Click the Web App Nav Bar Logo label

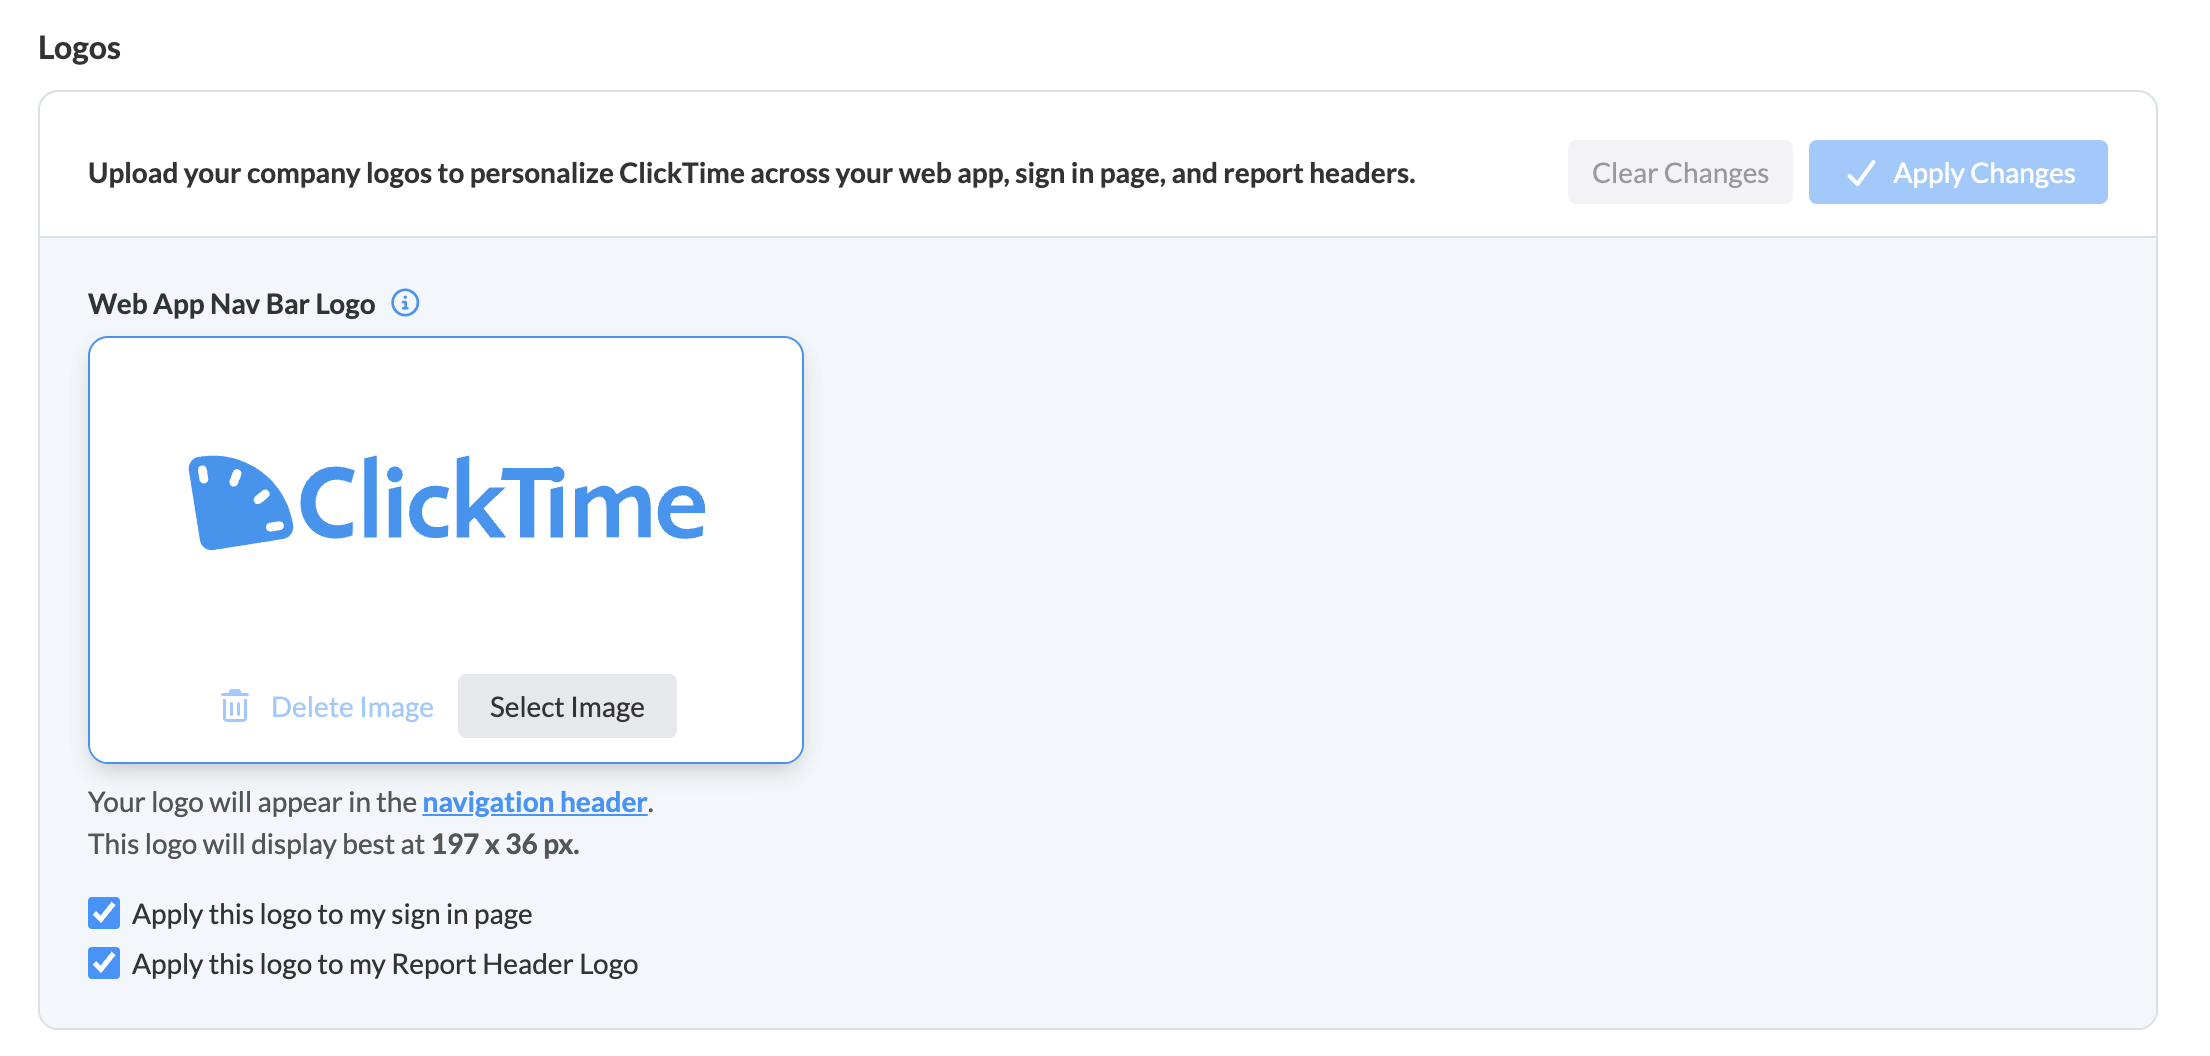(231, 304)
